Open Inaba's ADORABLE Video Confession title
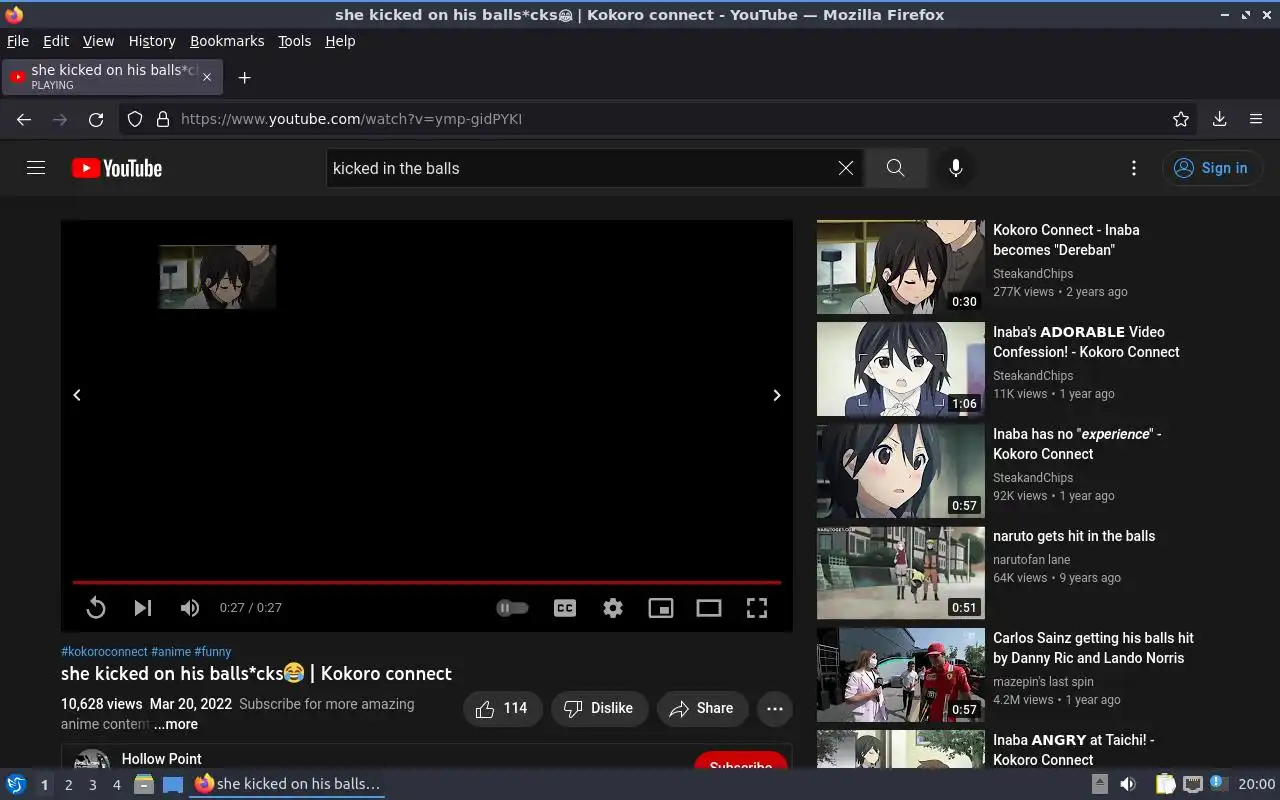1280x800 pixels. (1086, 342)
